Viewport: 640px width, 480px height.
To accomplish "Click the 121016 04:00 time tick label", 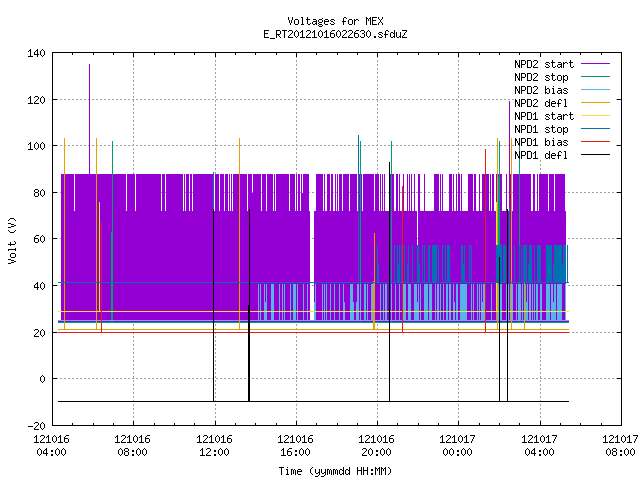I will (51, 446).
